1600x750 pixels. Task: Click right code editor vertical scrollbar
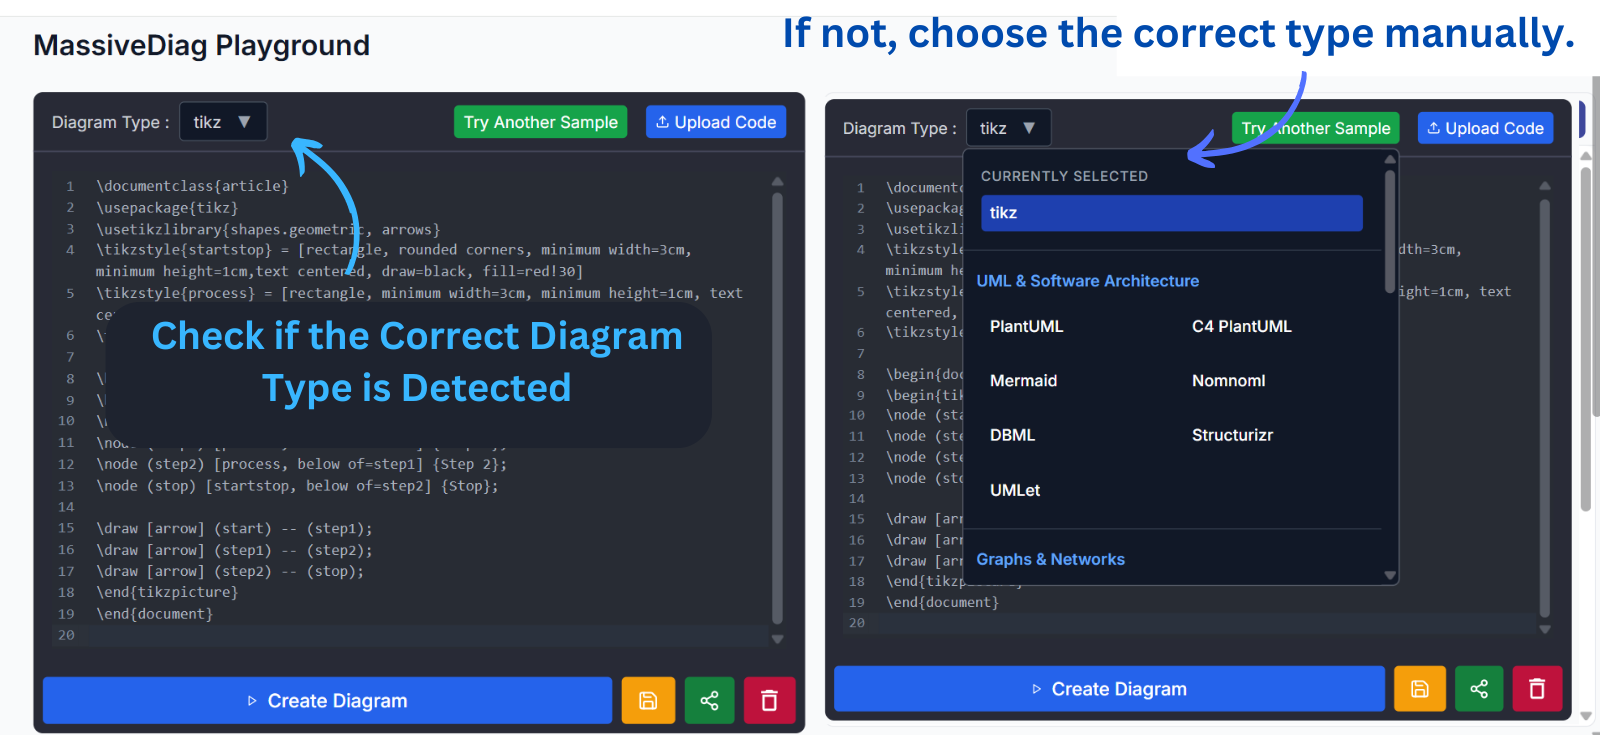click(1544, 408)
